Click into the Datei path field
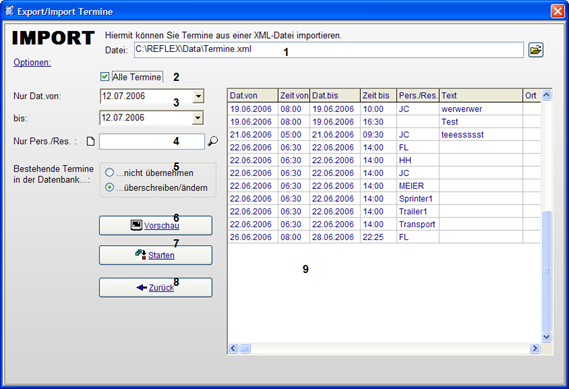This screenshot has height=389, width=569. pos(329,50)
